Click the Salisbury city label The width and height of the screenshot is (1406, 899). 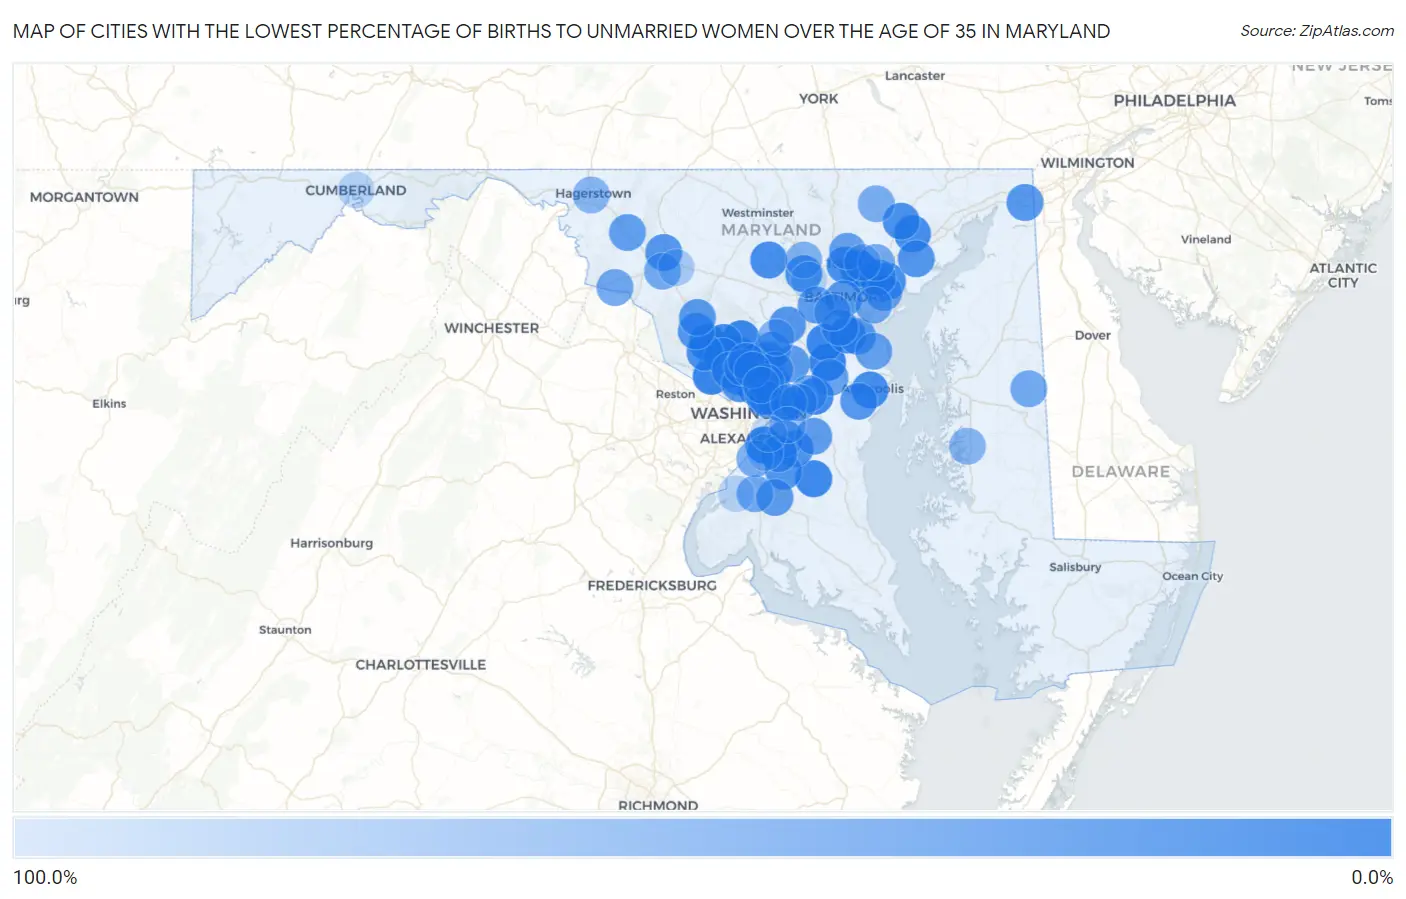pyautogui.click(x=1075, y=567)
